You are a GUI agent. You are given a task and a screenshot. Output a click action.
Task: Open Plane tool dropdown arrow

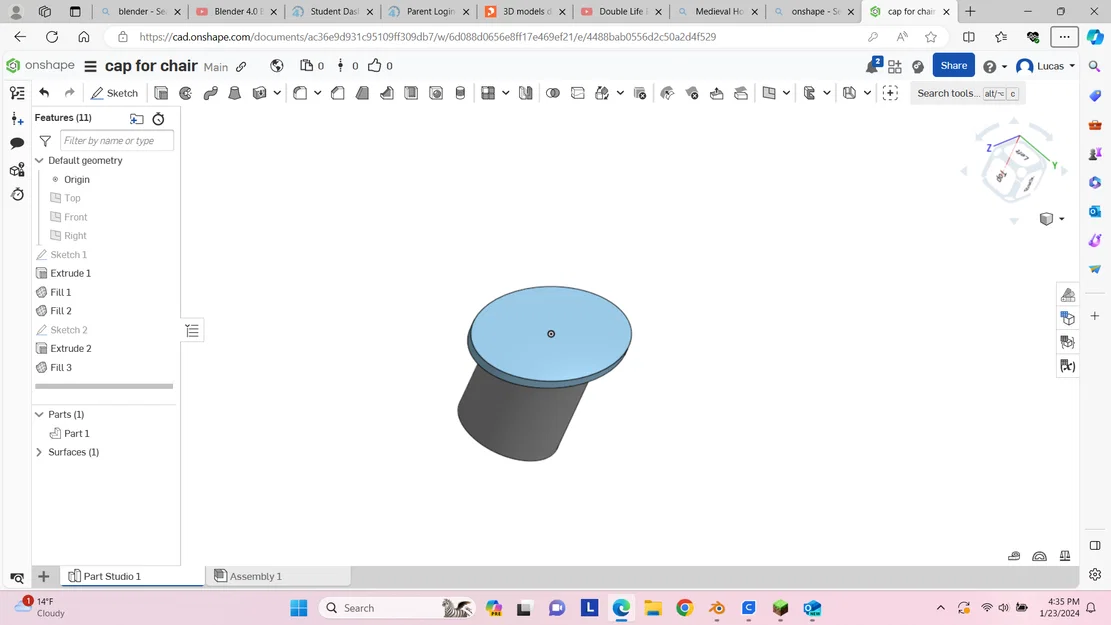[x=786, y=93]
